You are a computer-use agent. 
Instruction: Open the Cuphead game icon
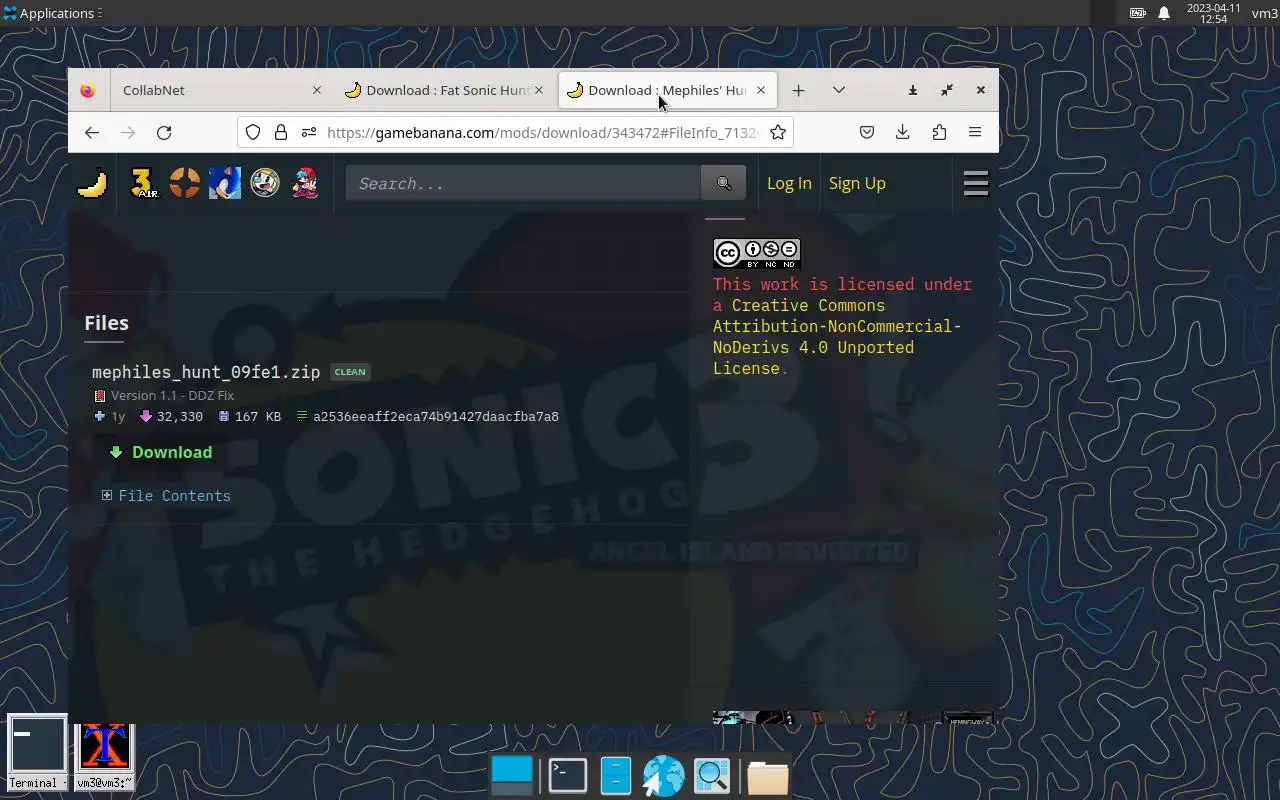pos(265,183)
